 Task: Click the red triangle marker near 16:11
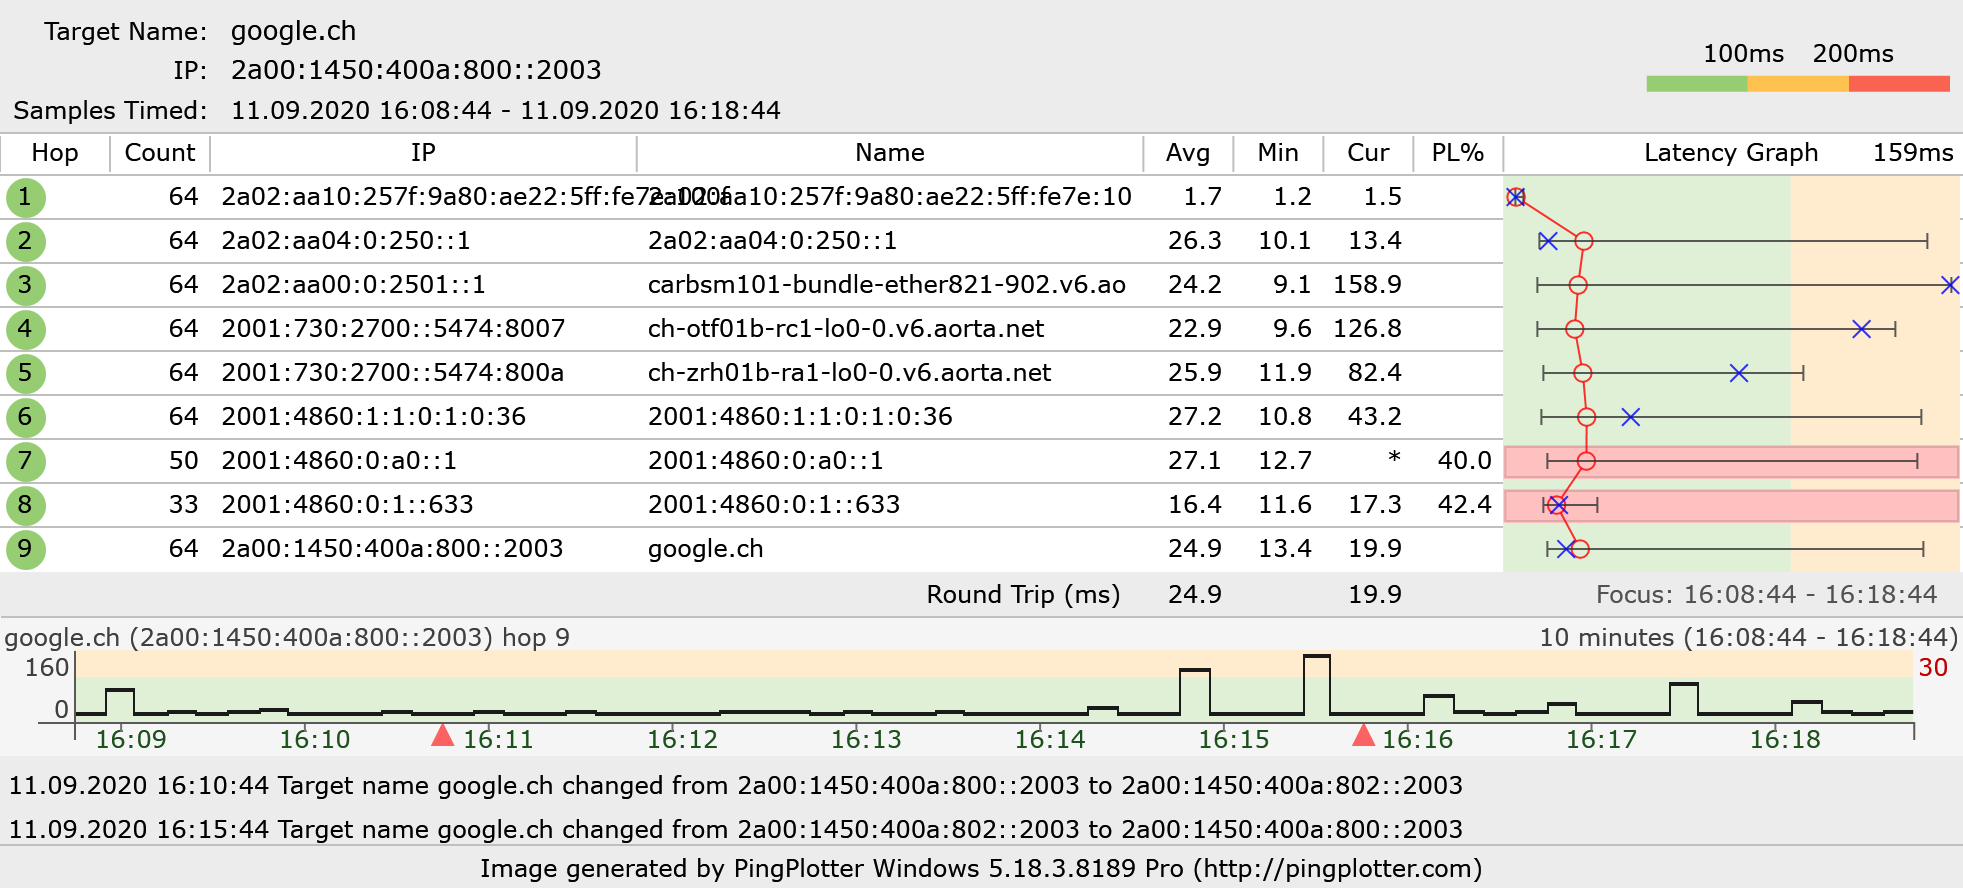coord(442,736)
